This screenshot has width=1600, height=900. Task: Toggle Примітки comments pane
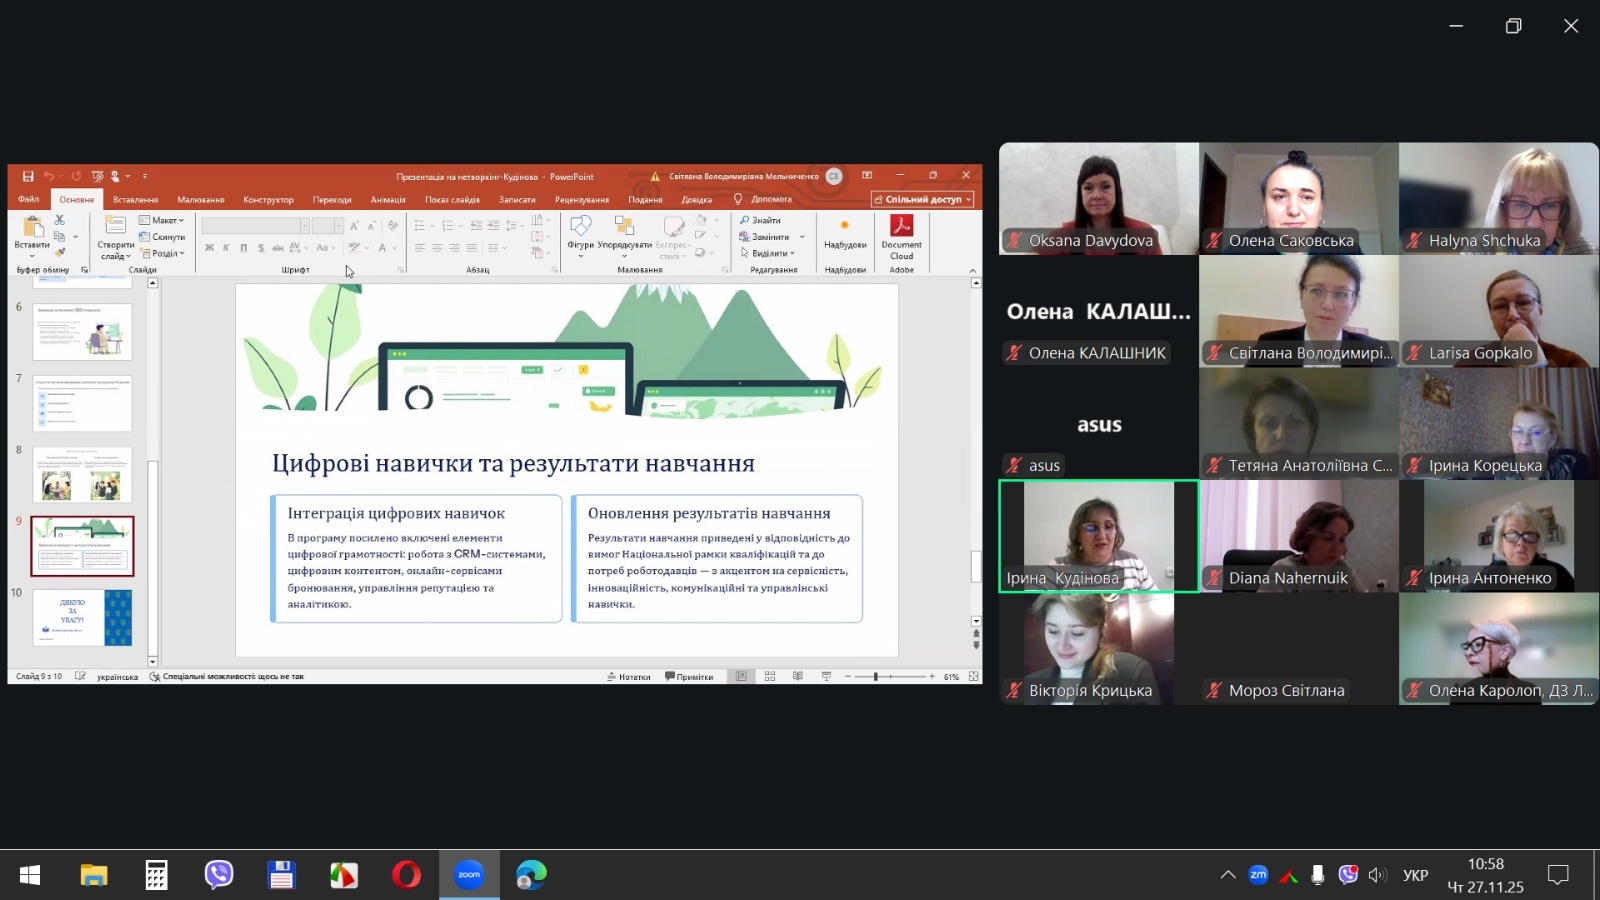pos(689,677)
